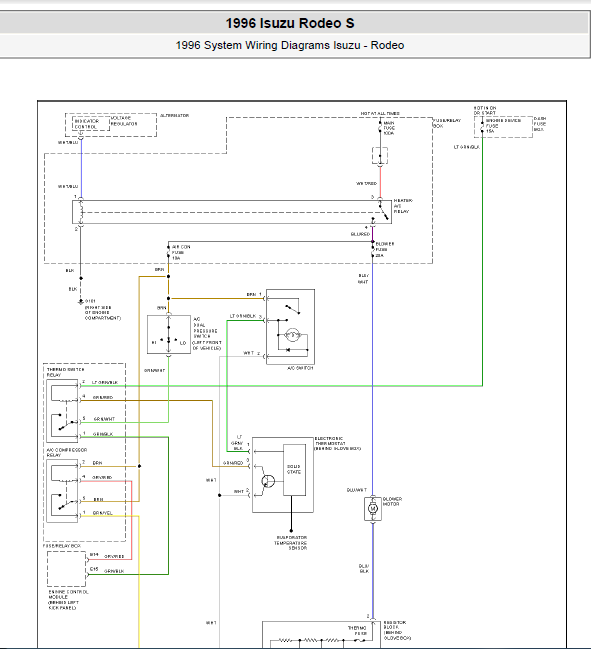The image size is (591, 649).
Task: Click the "1996 Isuzu Rodeo S" title header
Action: 290,23
